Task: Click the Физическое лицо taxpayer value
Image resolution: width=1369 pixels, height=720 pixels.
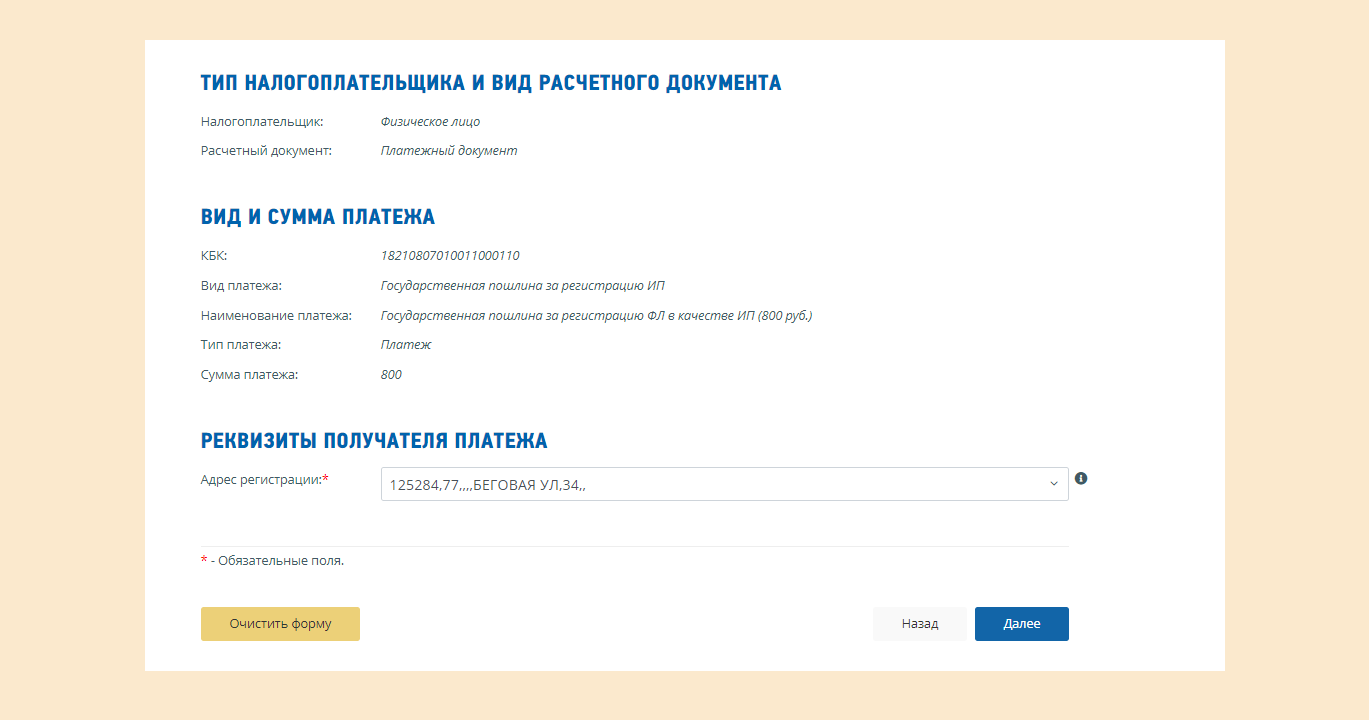Action: (x=430, y=122)
